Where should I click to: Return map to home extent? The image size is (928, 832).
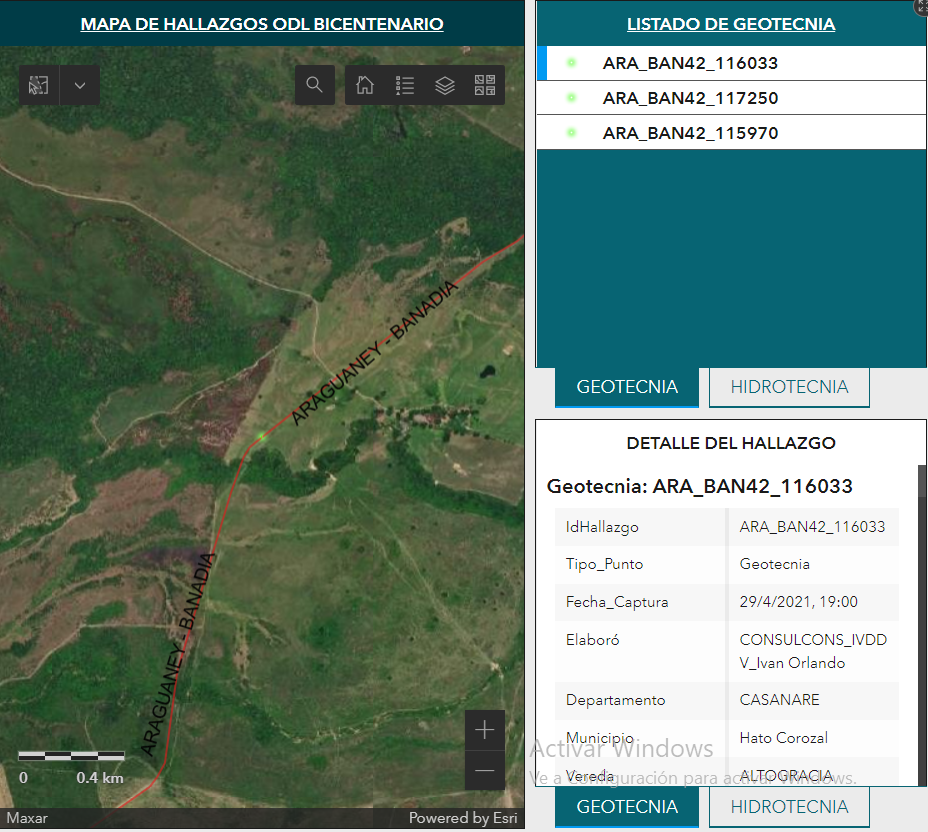365,86
